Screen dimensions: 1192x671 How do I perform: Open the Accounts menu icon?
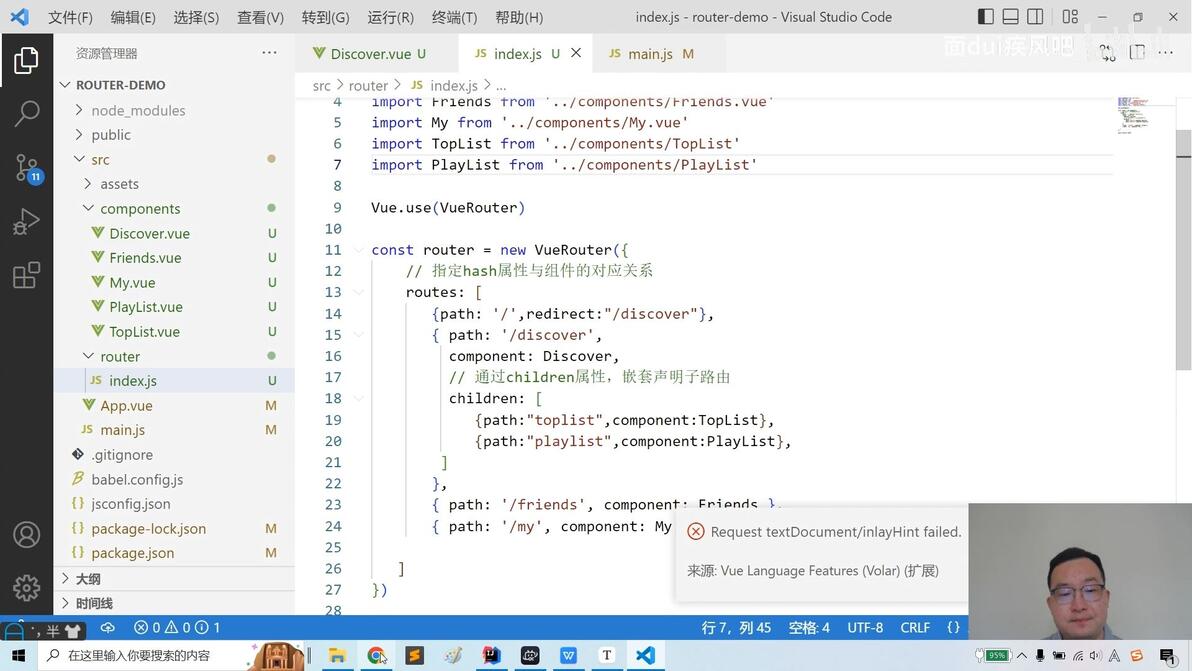[27, 535]
